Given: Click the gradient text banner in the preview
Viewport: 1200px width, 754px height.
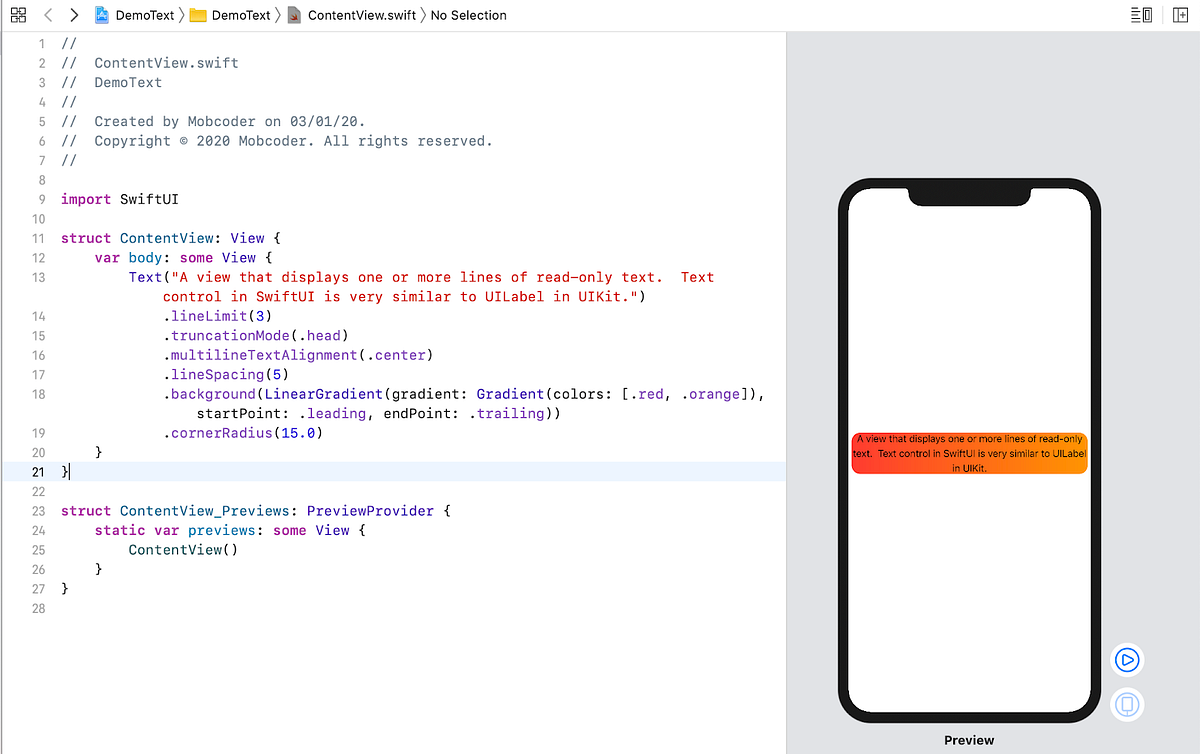Looking at the screenshot, I should click(969, 452).
